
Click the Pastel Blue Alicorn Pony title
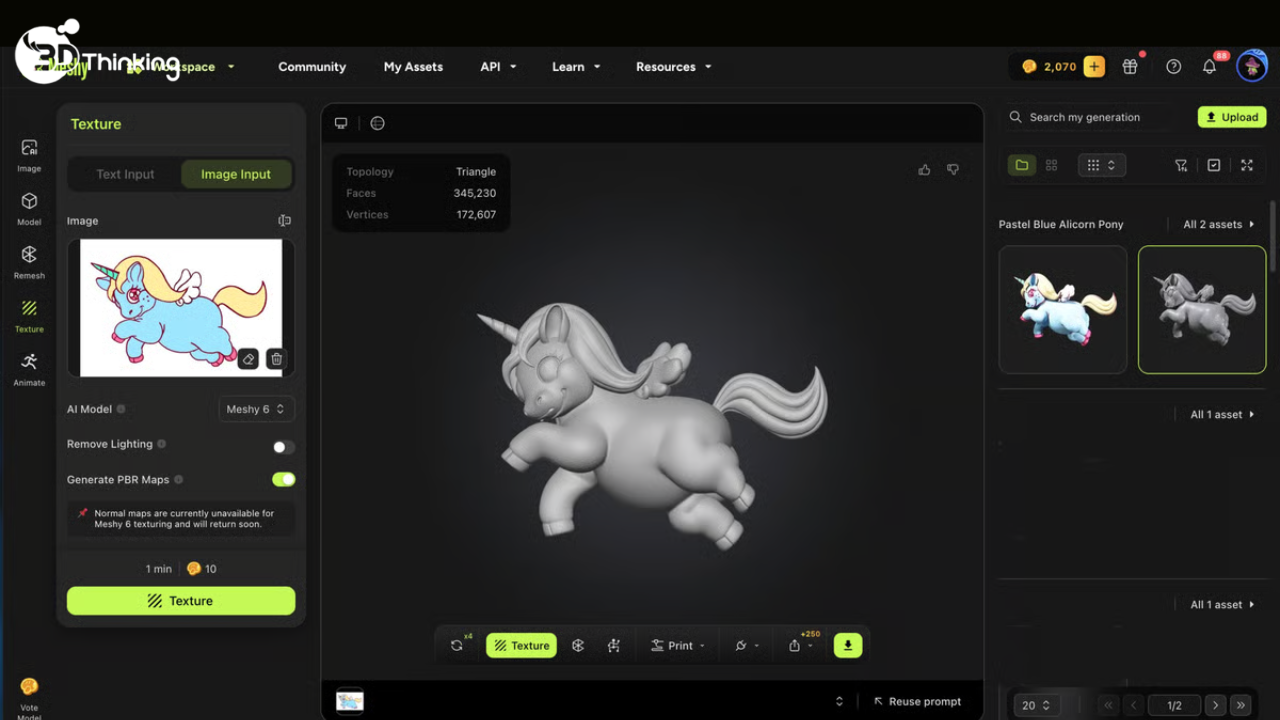[x=1061, y=224]
